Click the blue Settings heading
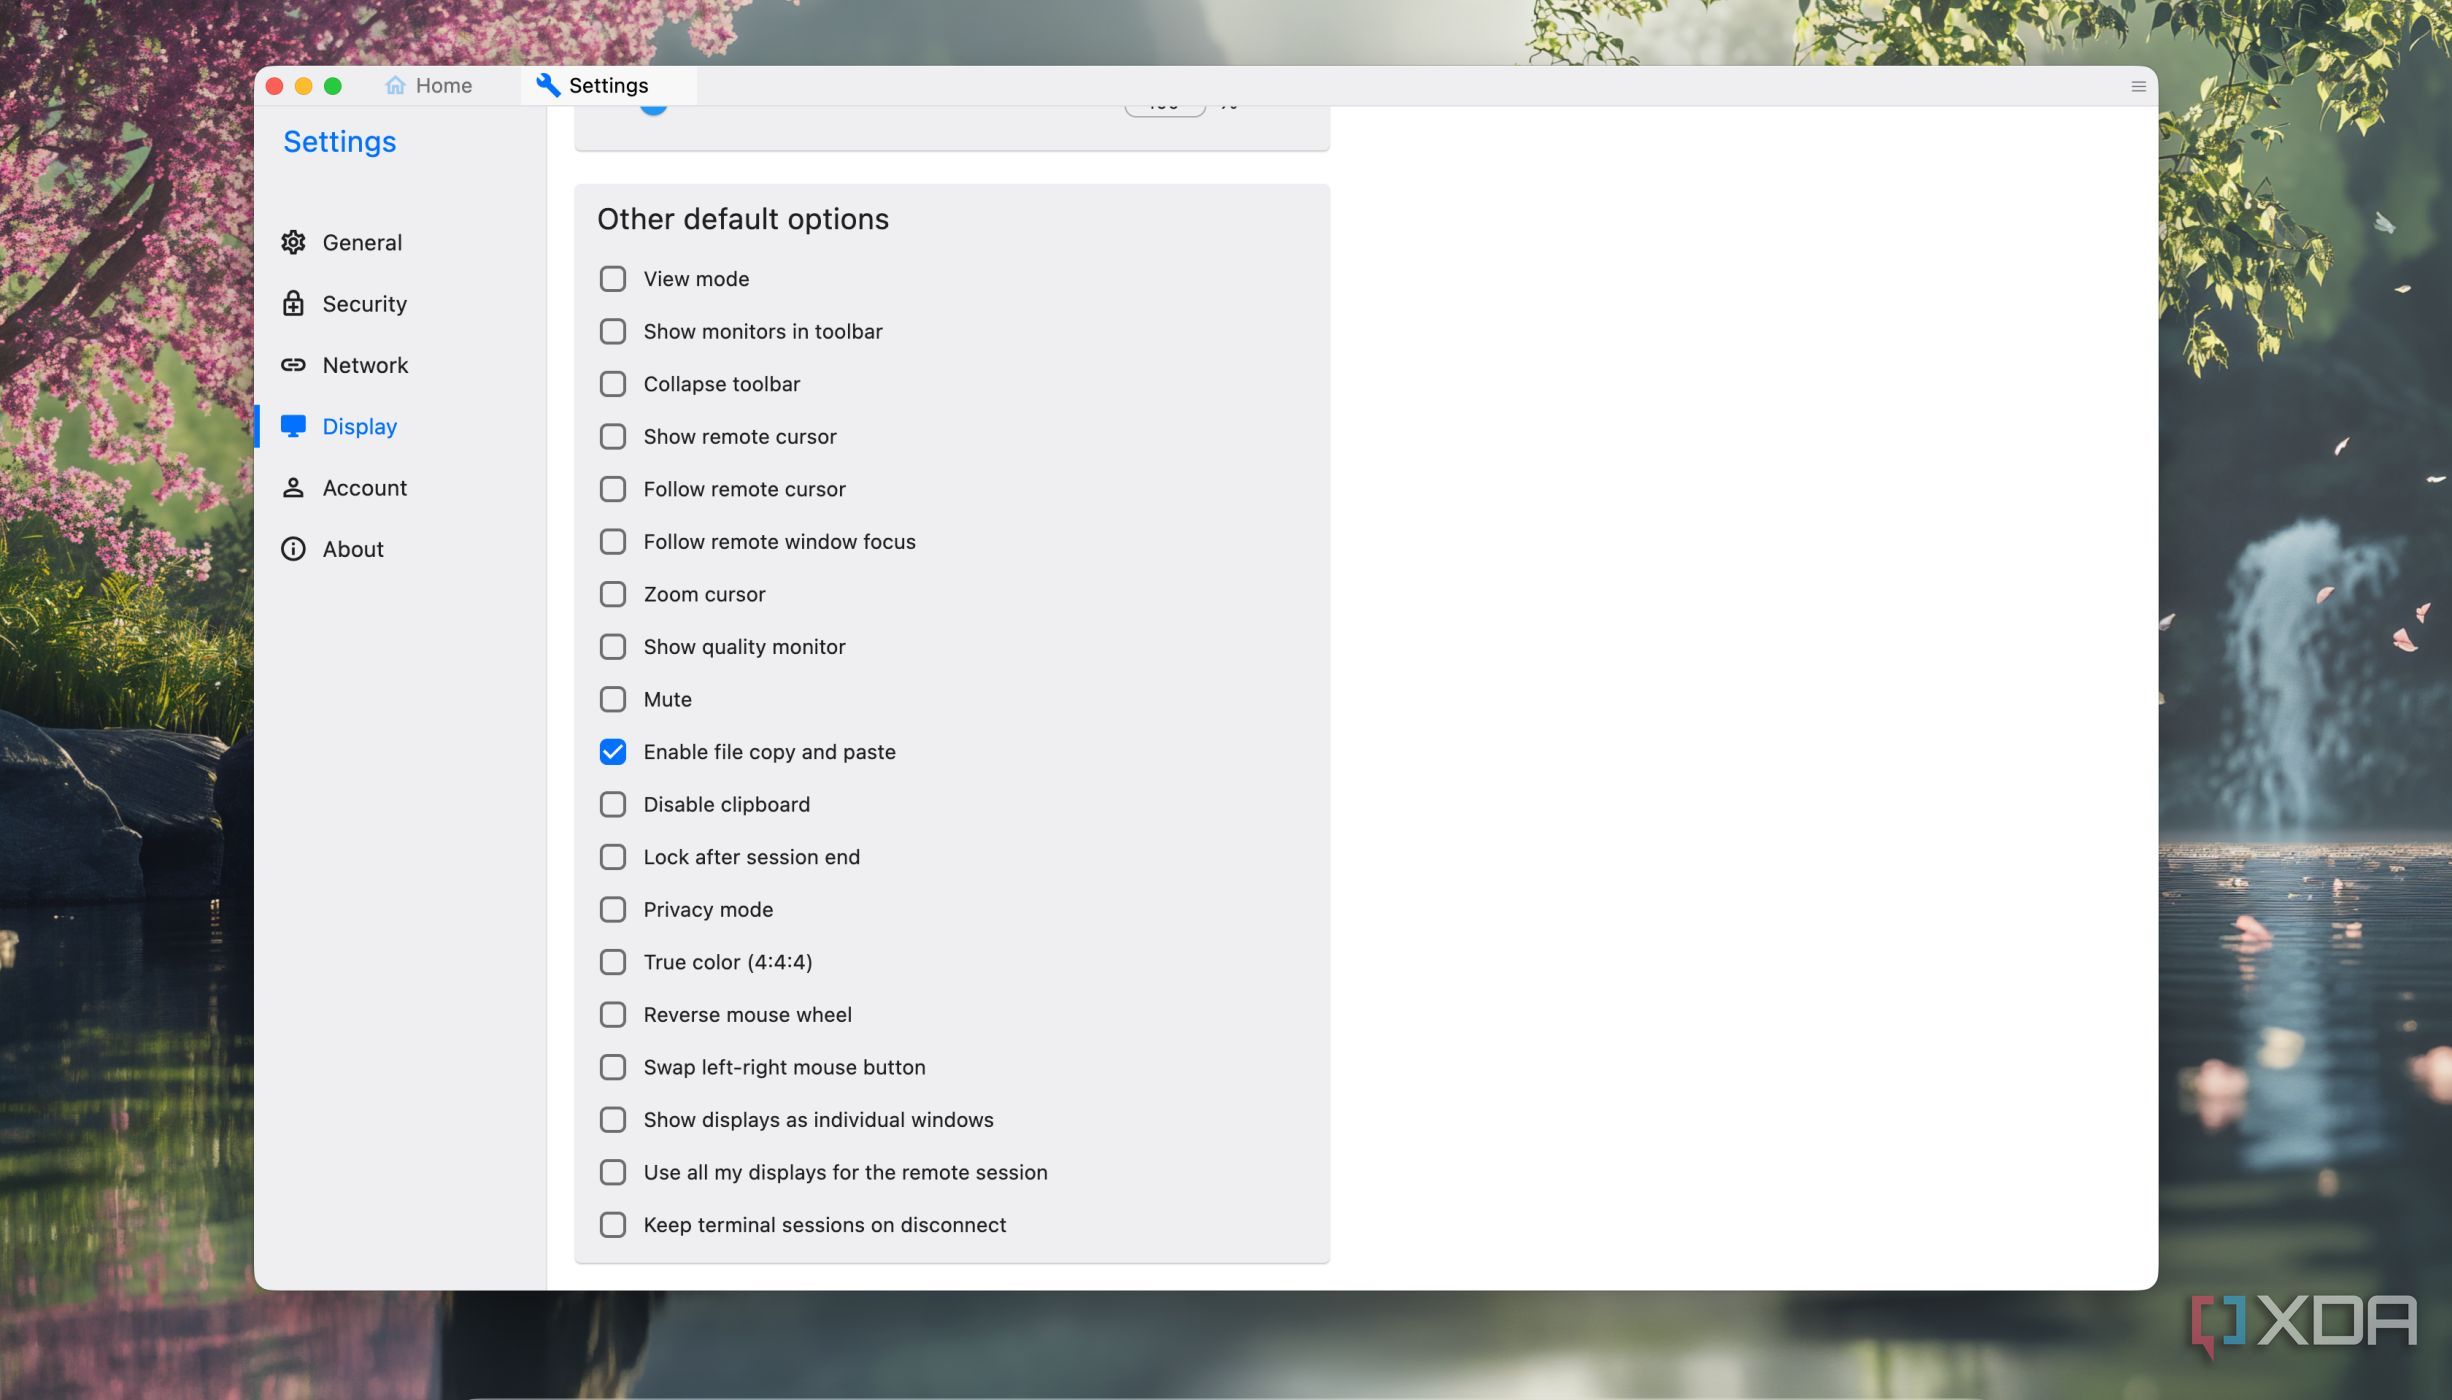Image resolution: width=2452 pixels, height=1400 pixels. (x=340, y=142)
